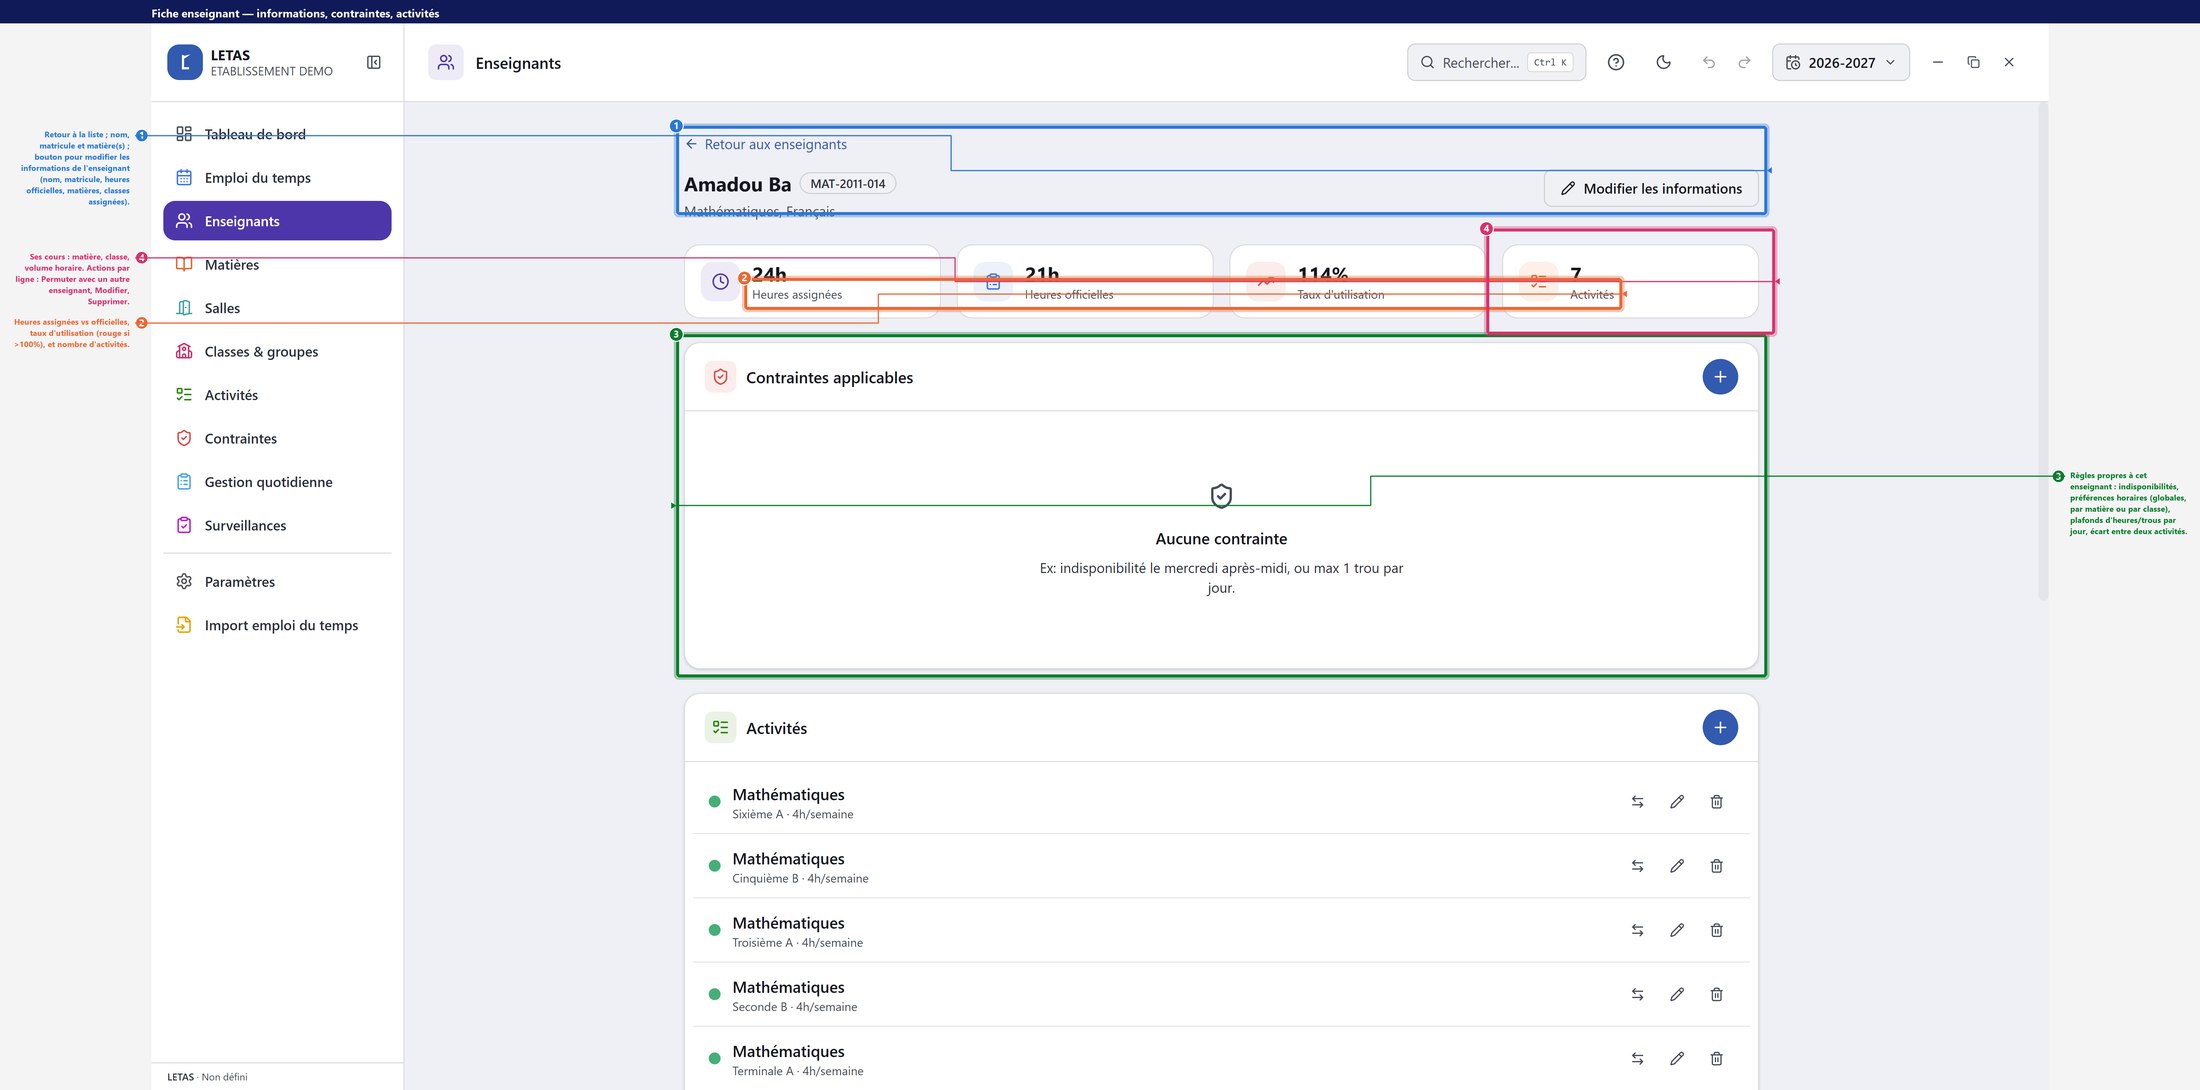Open the 2026-2027 school year dropdown
2200x1090 pixels.
1840,62
